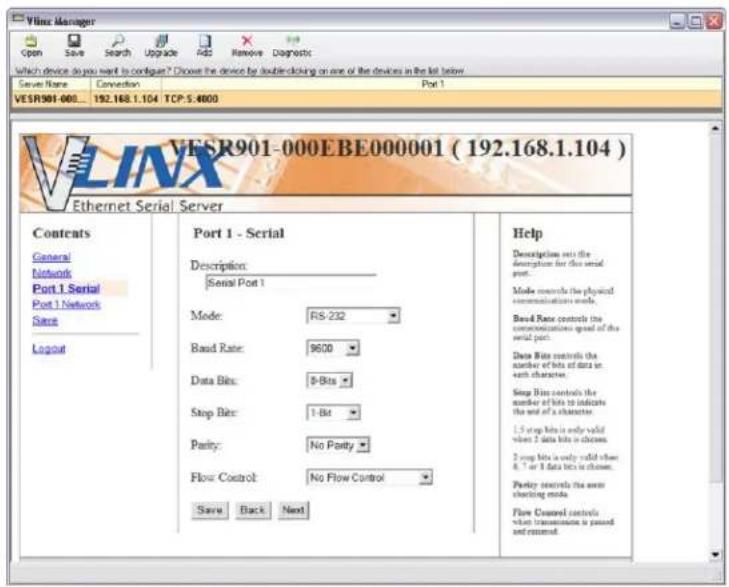This screenshot has height=587, width=729.
Task: Click the Description input field
Action: click(291, 283)
